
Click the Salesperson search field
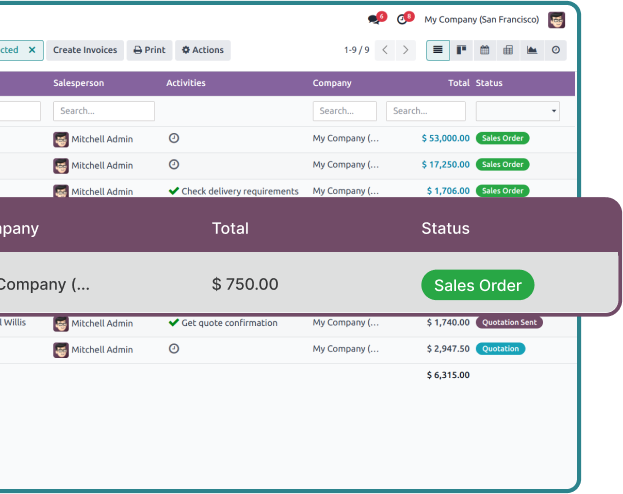pyautogui.click(x=104, y=111)
